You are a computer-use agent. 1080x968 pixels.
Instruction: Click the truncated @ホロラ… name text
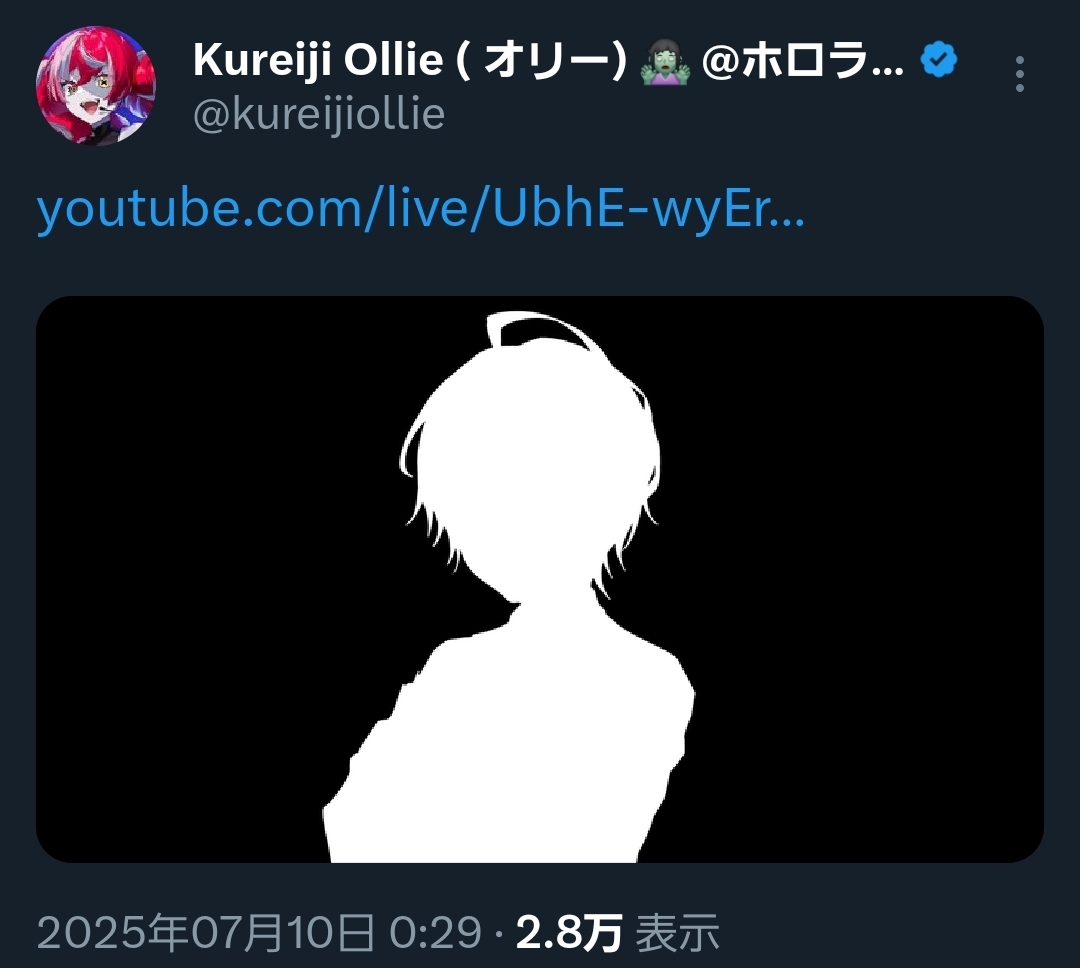coord(803,60)
